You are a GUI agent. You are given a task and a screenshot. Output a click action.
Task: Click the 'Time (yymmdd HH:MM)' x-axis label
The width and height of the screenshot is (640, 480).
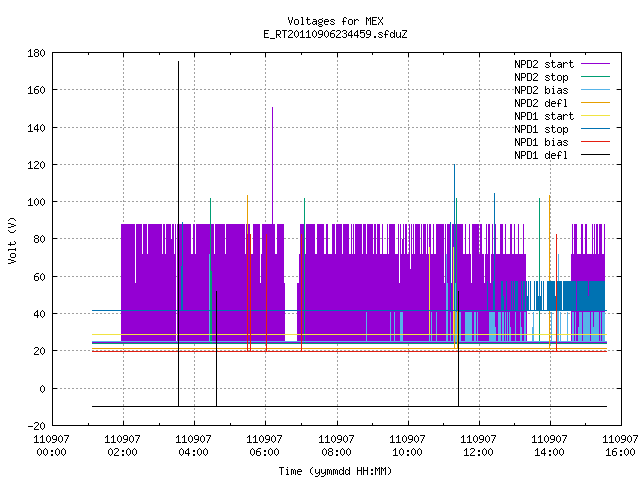pyautogui.click(x=335, y=471)
